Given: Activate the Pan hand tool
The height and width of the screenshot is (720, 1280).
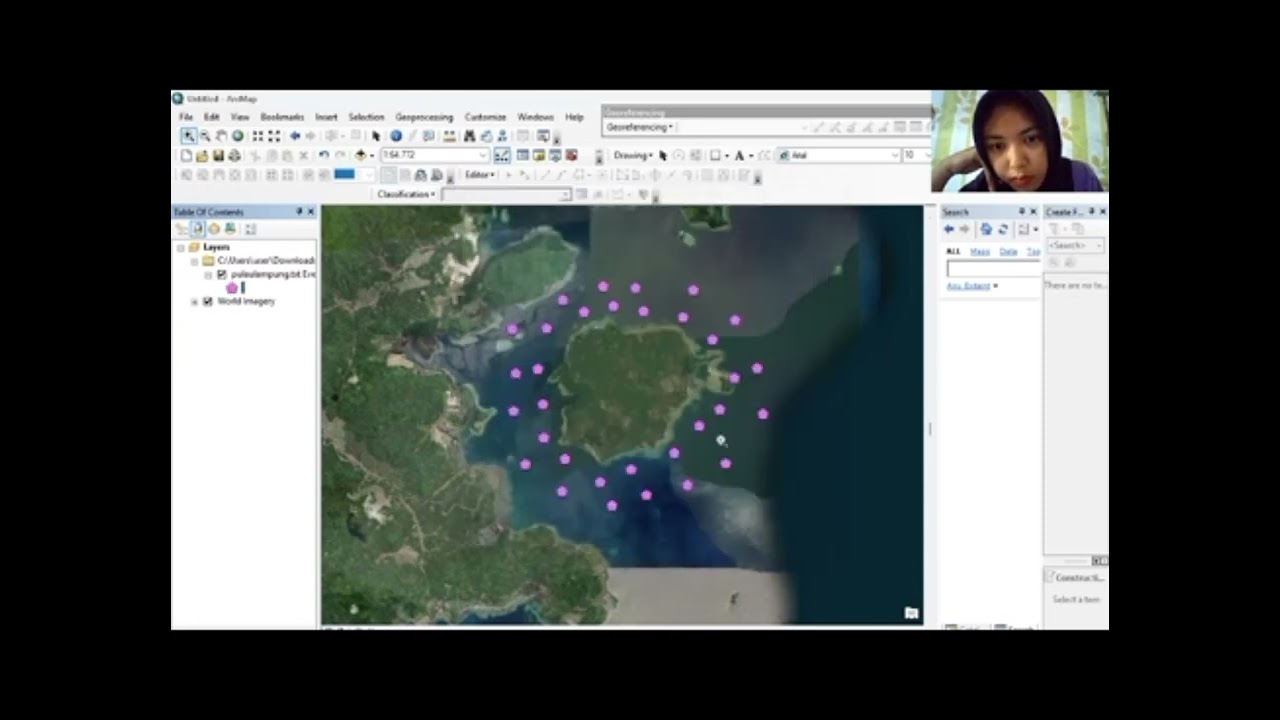Looking at the screenshot, I should 221,136.
